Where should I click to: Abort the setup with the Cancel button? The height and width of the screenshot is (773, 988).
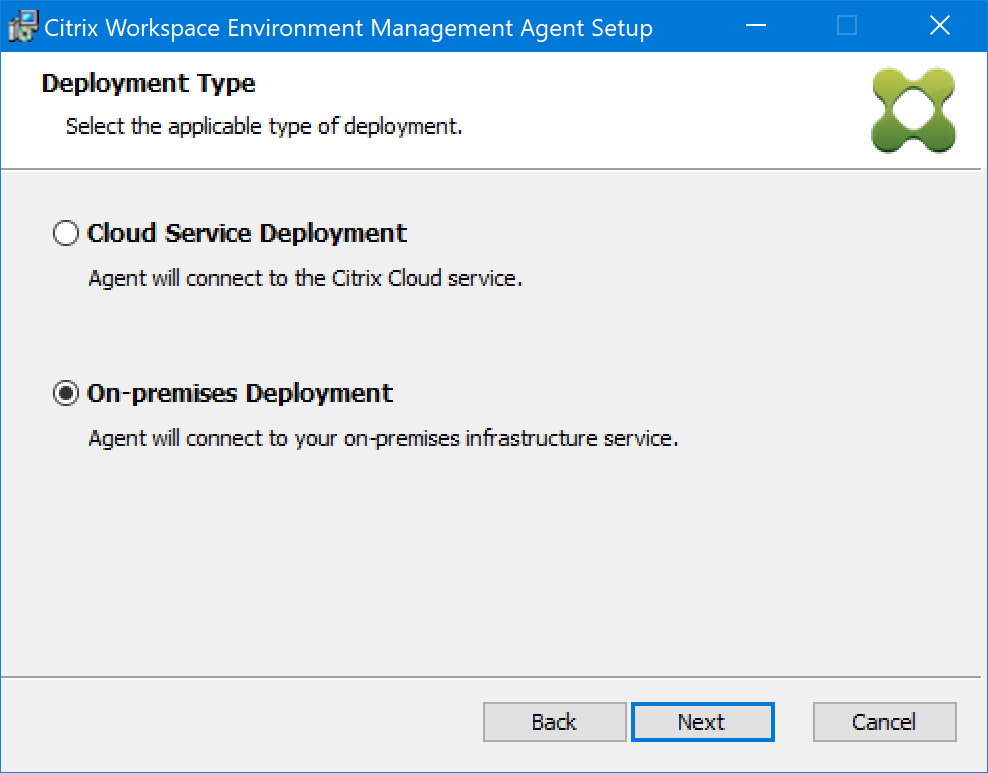click(x=884, y=722)
